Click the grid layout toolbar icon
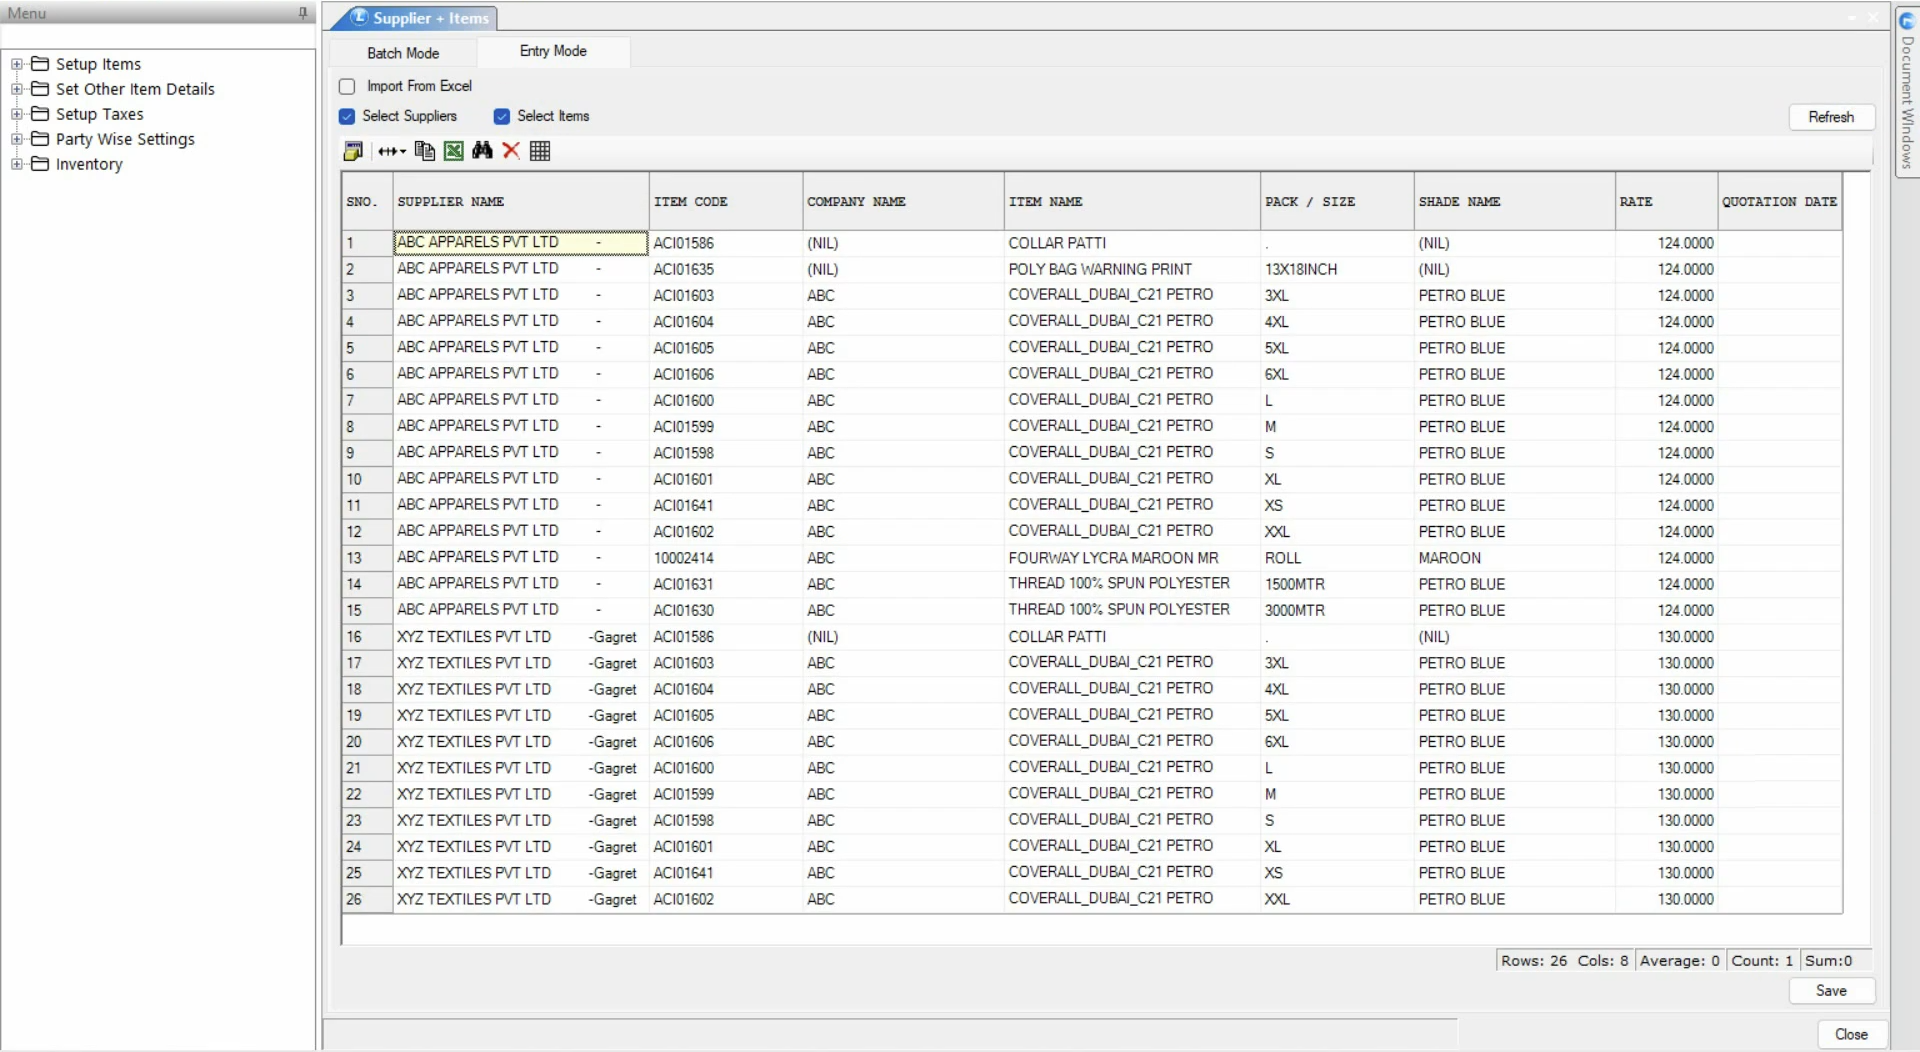 tap(540, 151)
